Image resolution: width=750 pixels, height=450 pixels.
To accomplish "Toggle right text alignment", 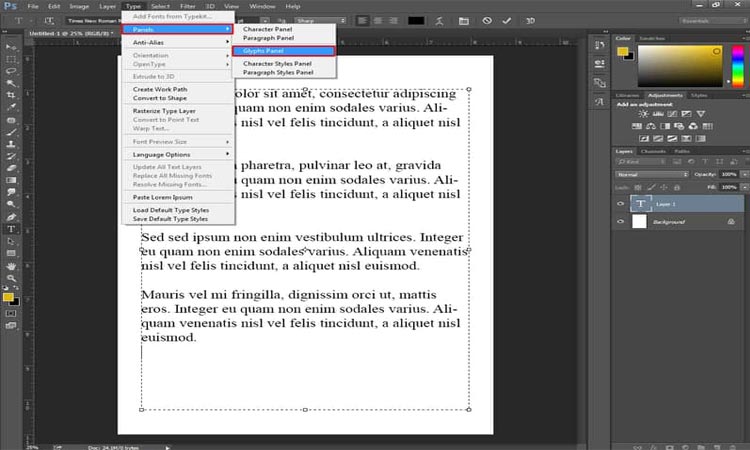I will (393, 21).
